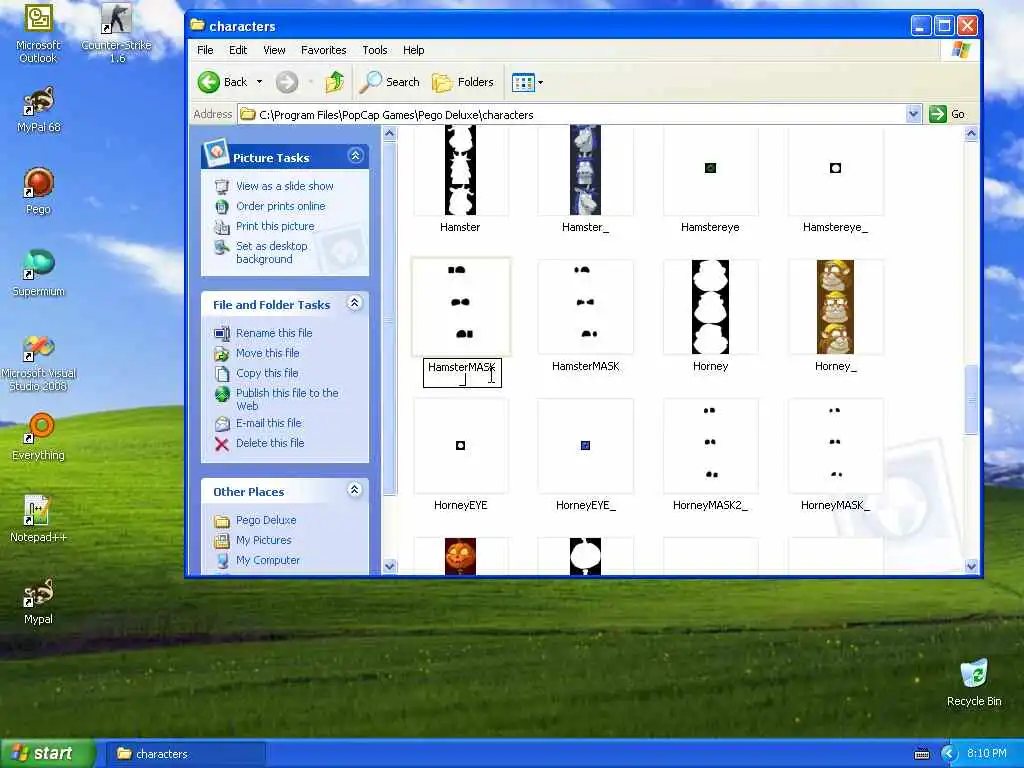Viewport: 1024px width, 768px height.
Task: Toggle the Folders pane
Action: pyautogui.click(x=462, y=82)
